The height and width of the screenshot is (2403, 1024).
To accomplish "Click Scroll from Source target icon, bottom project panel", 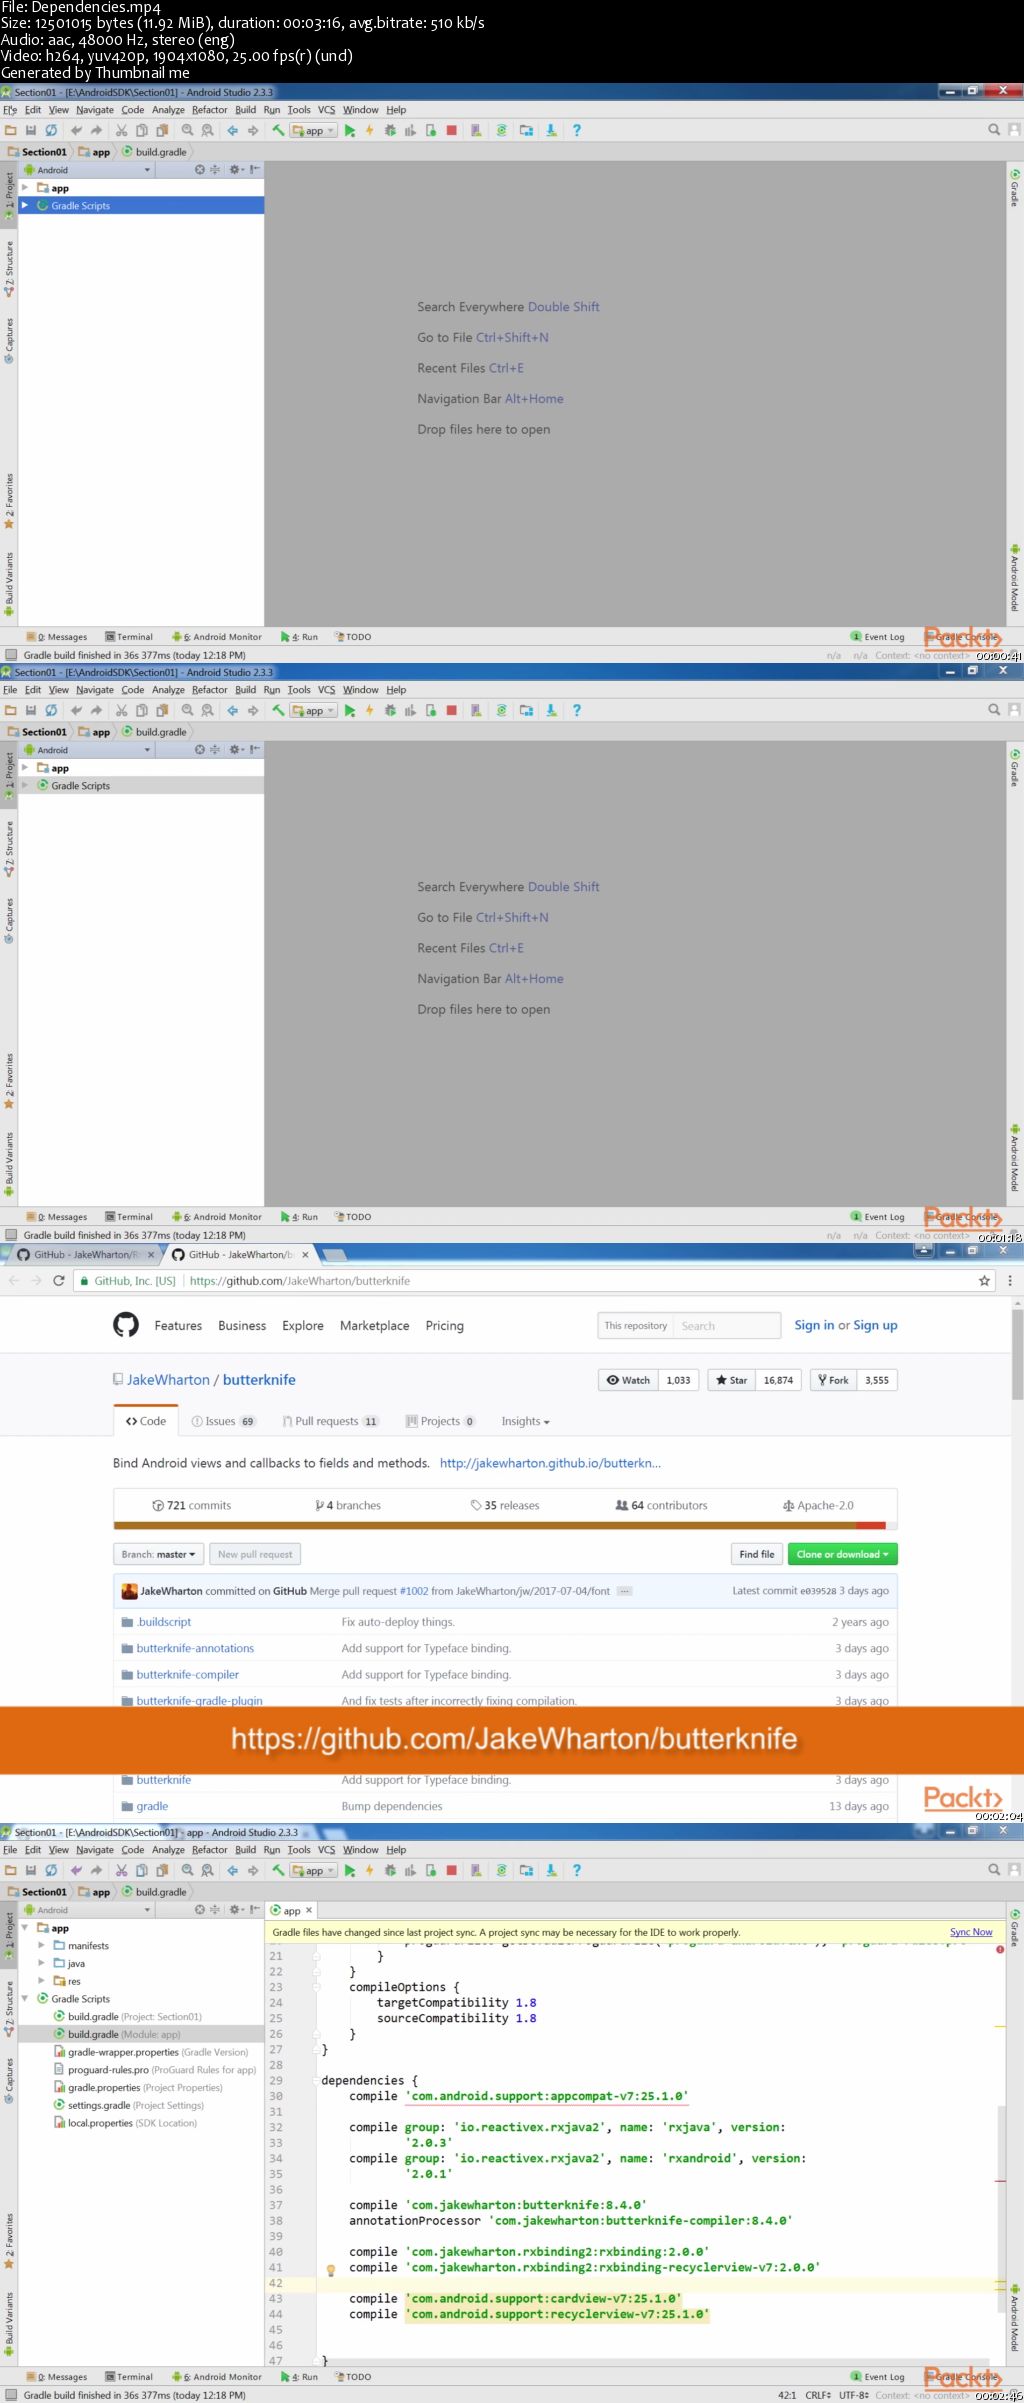I will pos(199,1909).
